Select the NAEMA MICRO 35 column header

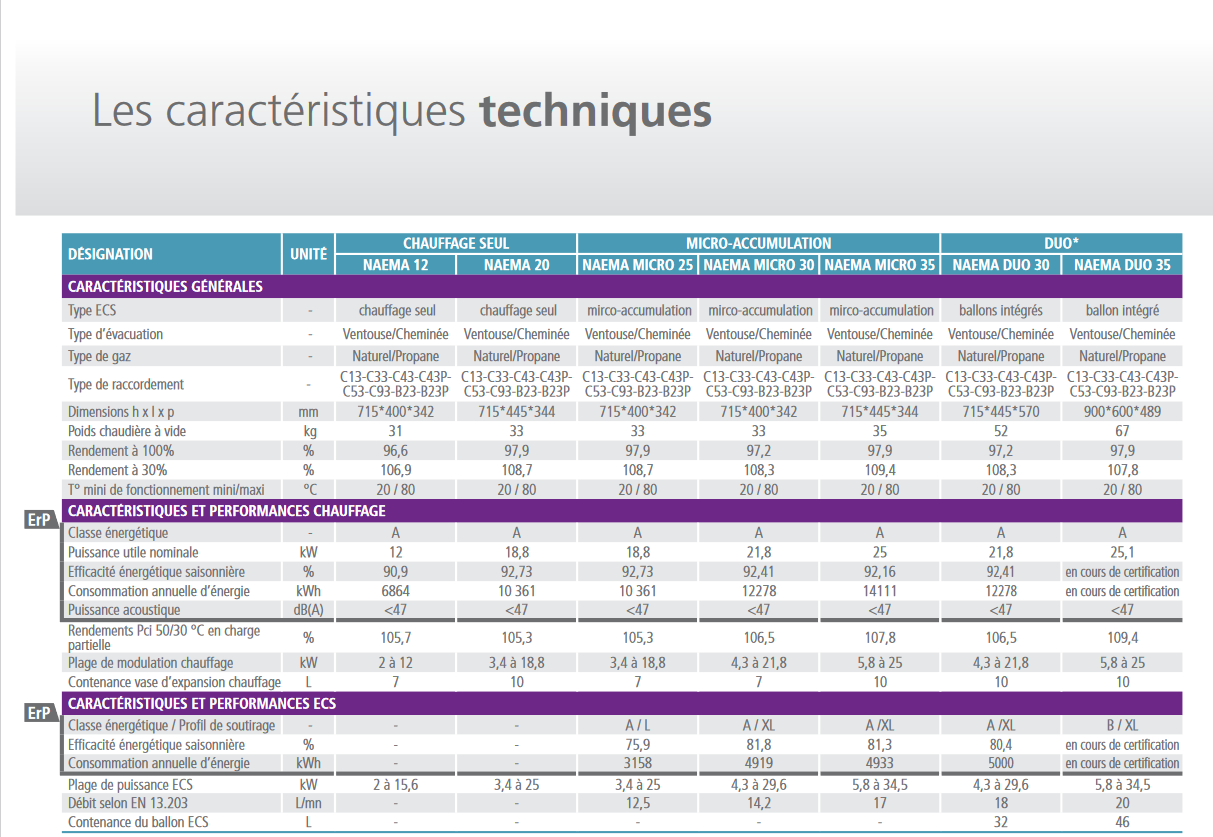coord(880,265)
